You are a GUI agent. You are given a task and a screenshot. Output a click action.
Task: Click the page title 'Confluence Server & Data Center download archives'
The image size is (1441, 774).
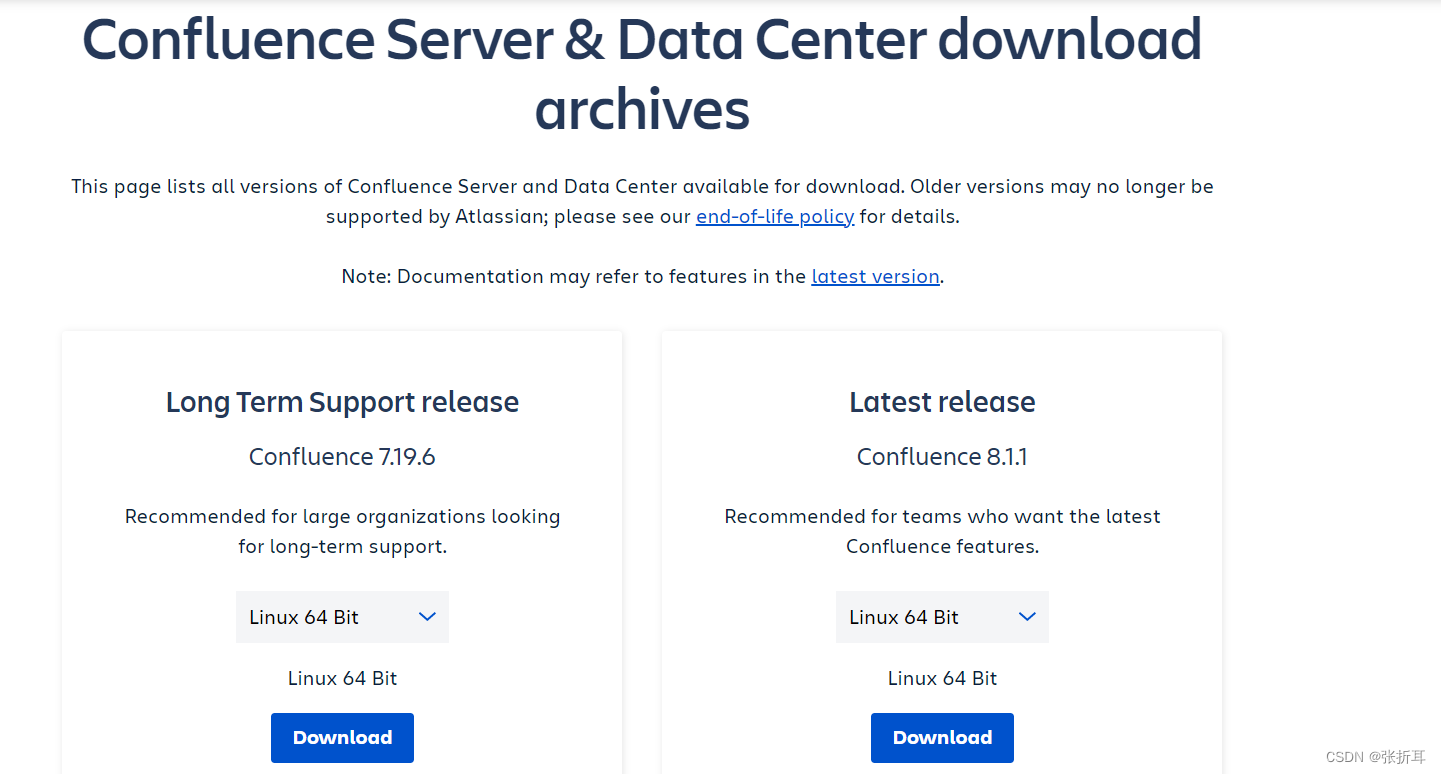(642, 74)
